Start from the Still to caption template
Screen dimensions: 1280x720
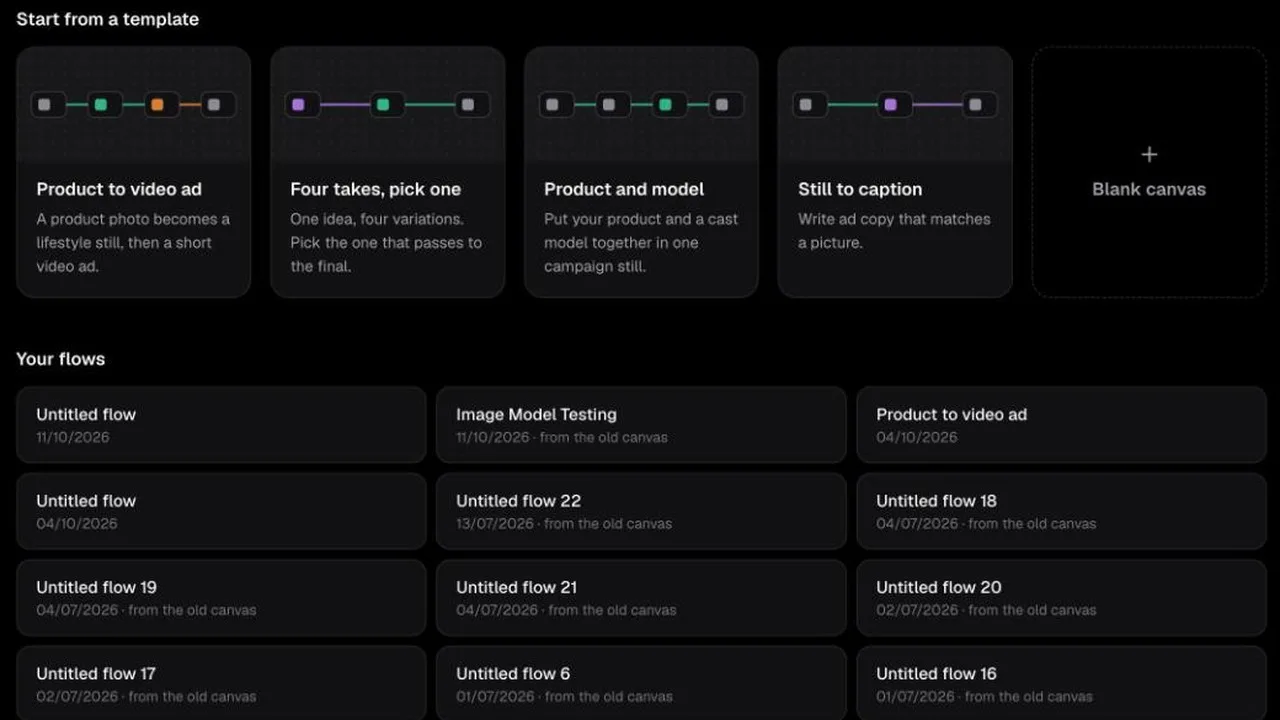(895, 172)
